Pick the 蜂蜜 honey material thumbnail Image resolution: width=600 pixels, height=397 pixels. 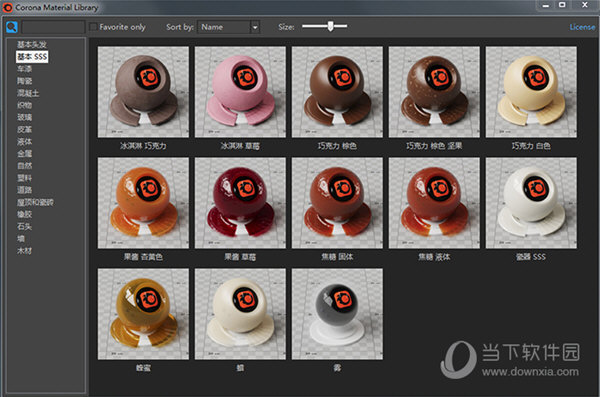tap(143, 314)
